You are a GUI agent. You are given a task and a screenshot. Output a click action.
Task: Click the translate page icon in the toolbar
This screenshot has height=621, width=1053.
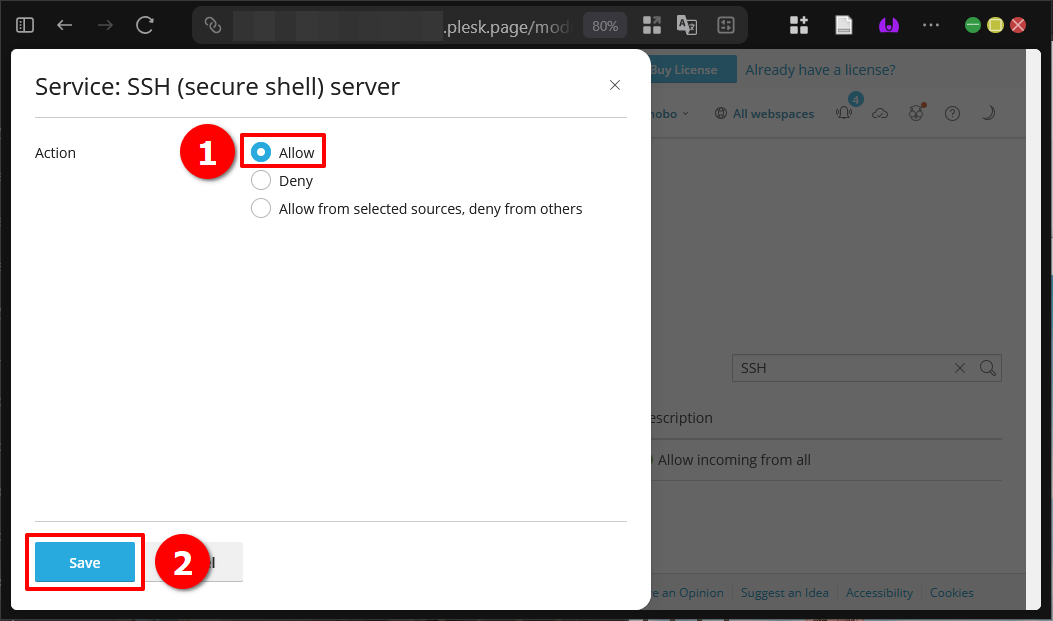point(687,25)
